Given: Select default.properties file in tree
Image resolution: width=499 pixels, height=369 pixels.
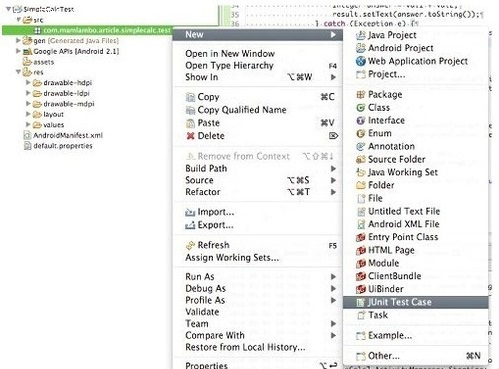Looking at the screenshot, I should coord(63,146).
